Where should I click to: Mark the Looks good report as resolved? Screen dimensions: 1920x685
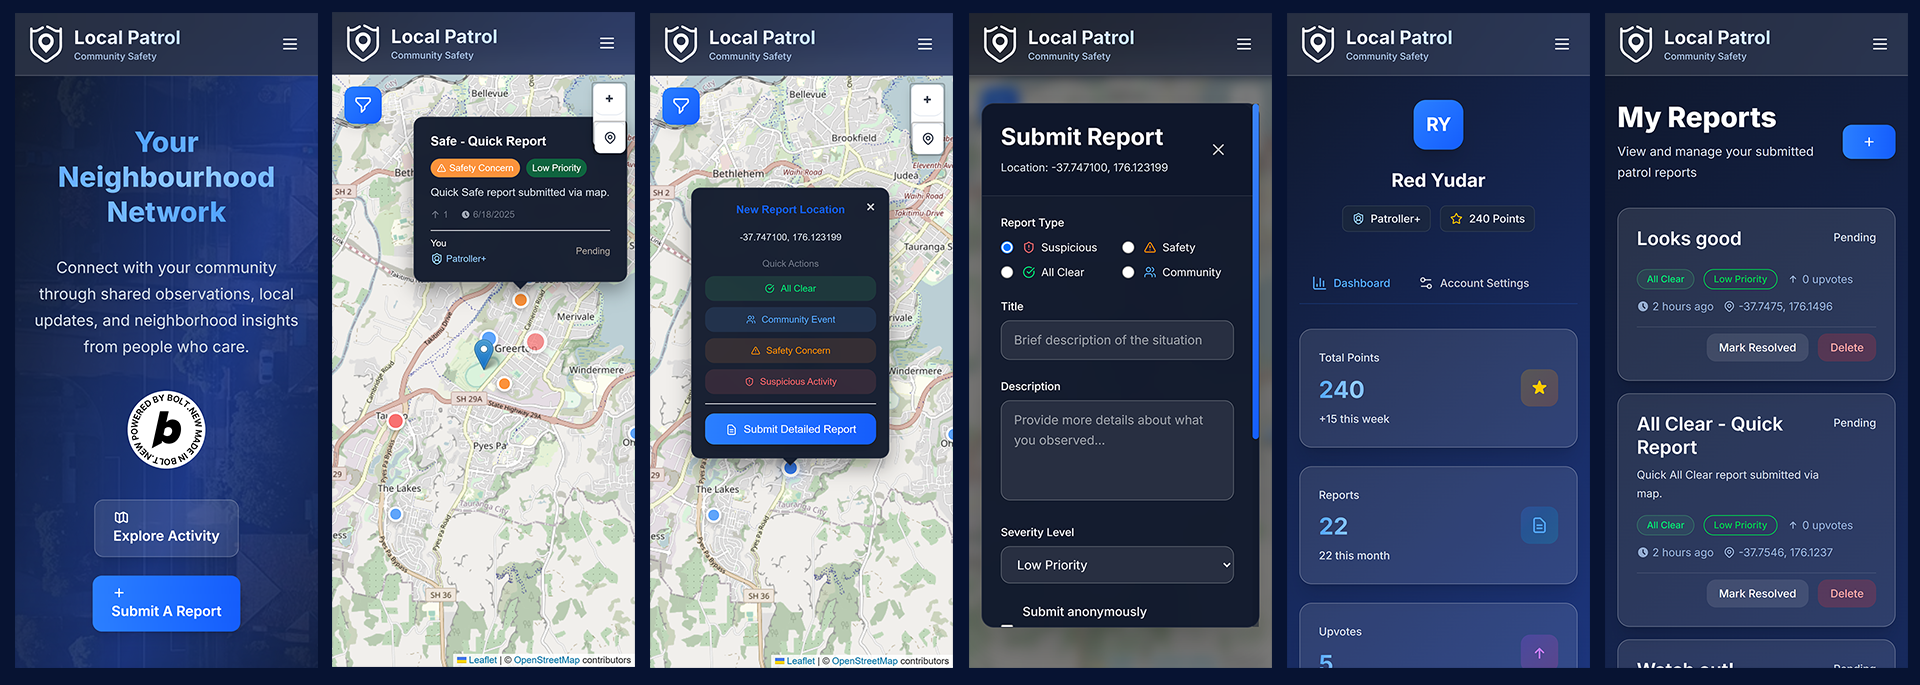tap(1757, 348)
